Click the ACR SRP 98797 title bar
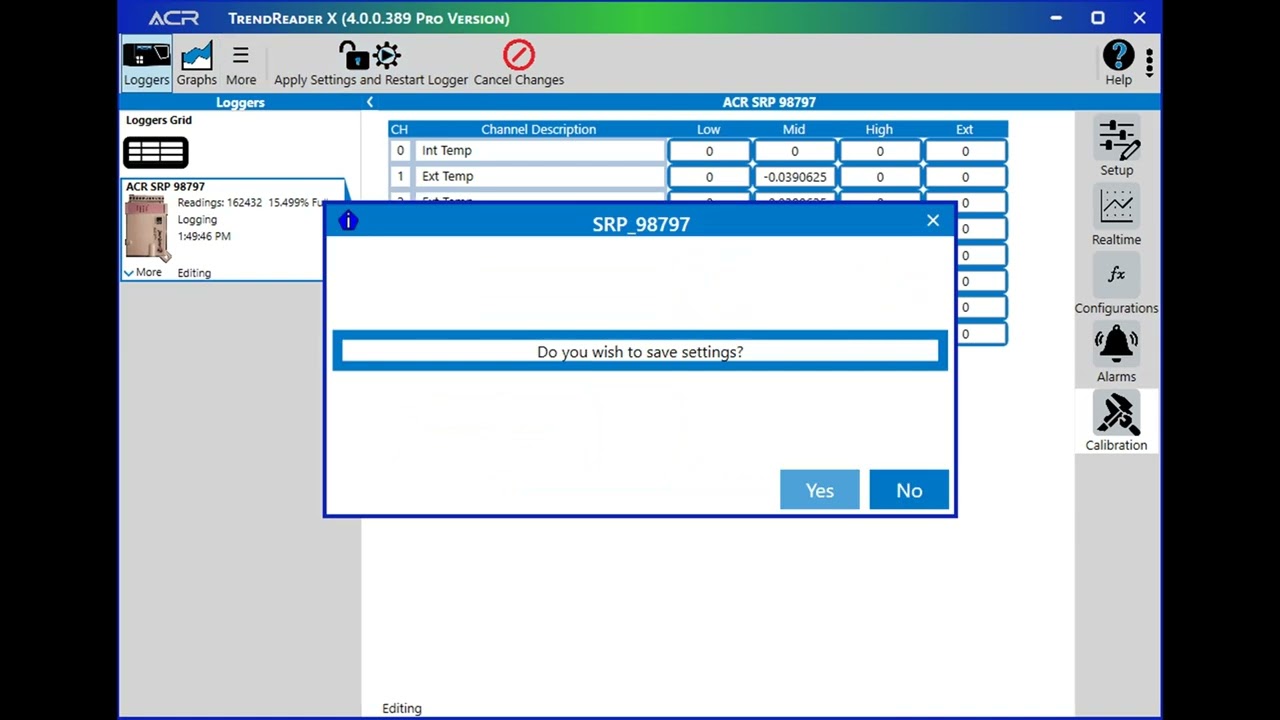The width and height of the screenshot is (1280, 720). [x=769, y=102]
